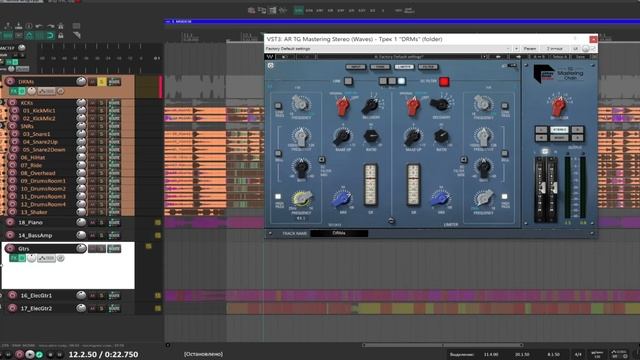This screenshot has width=640, height=360.
Task: Select the STEREO mode button
Action: tap(559, 130)
